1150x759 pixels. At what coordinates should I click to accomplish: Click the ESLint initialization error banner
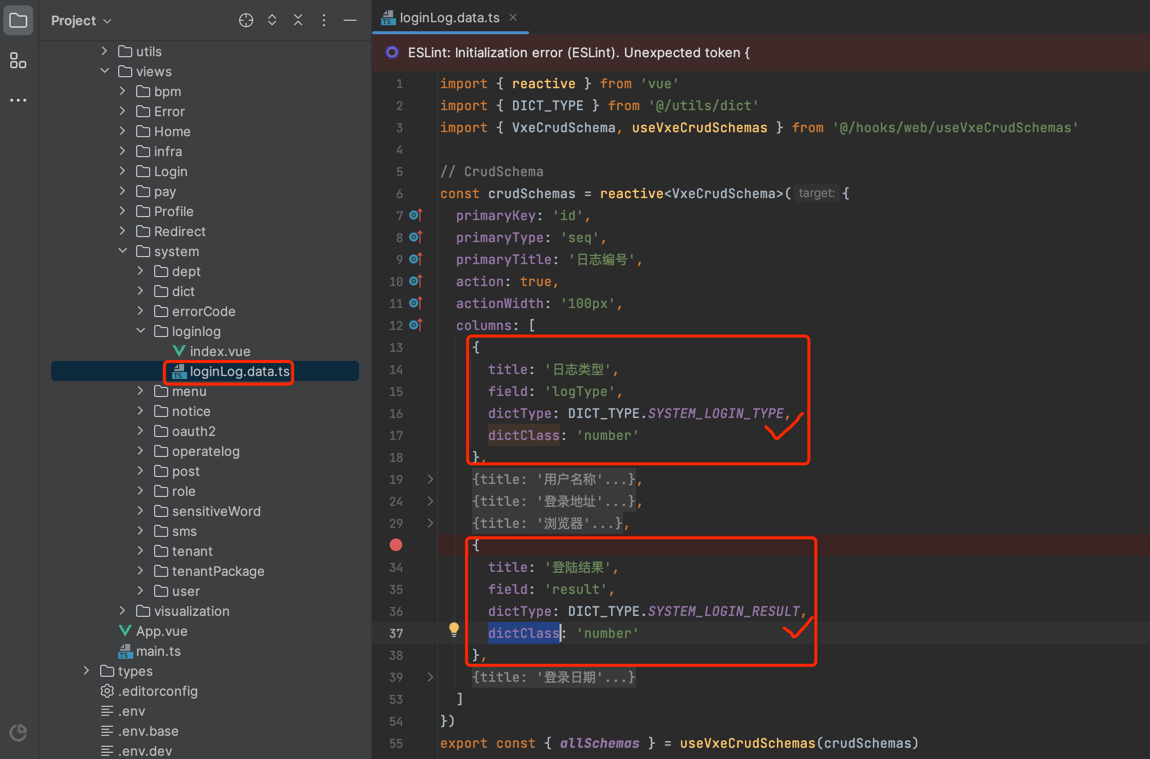pos(578,52)
